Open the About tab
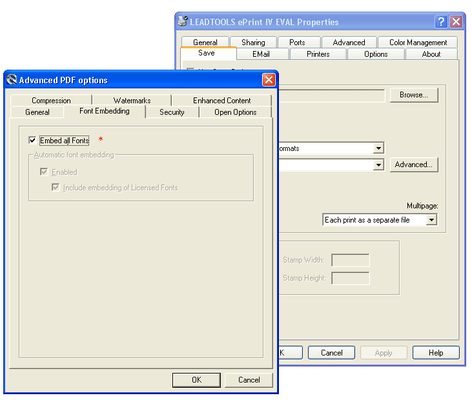Image resolution: width=472 pixels, height=400 pixels. click(x=431, y=54)
